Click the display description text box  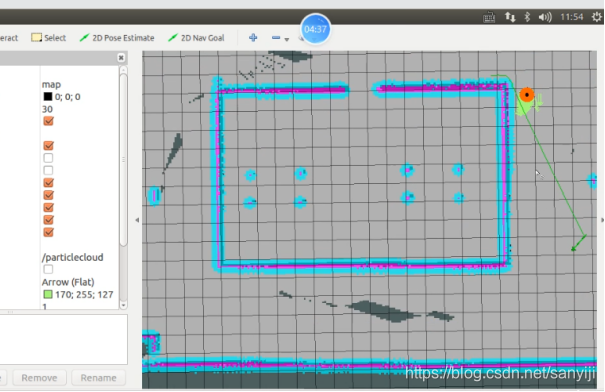coord(63,340)
